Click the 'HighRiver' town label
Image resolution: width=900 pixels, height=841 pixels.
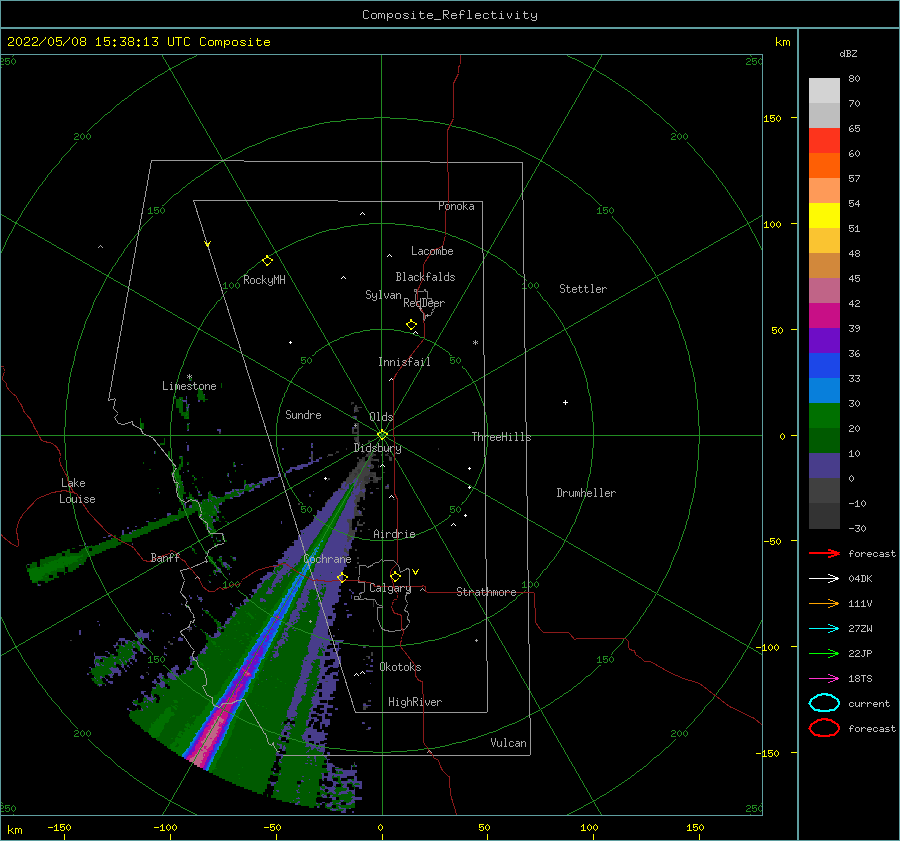click(415, 702)
